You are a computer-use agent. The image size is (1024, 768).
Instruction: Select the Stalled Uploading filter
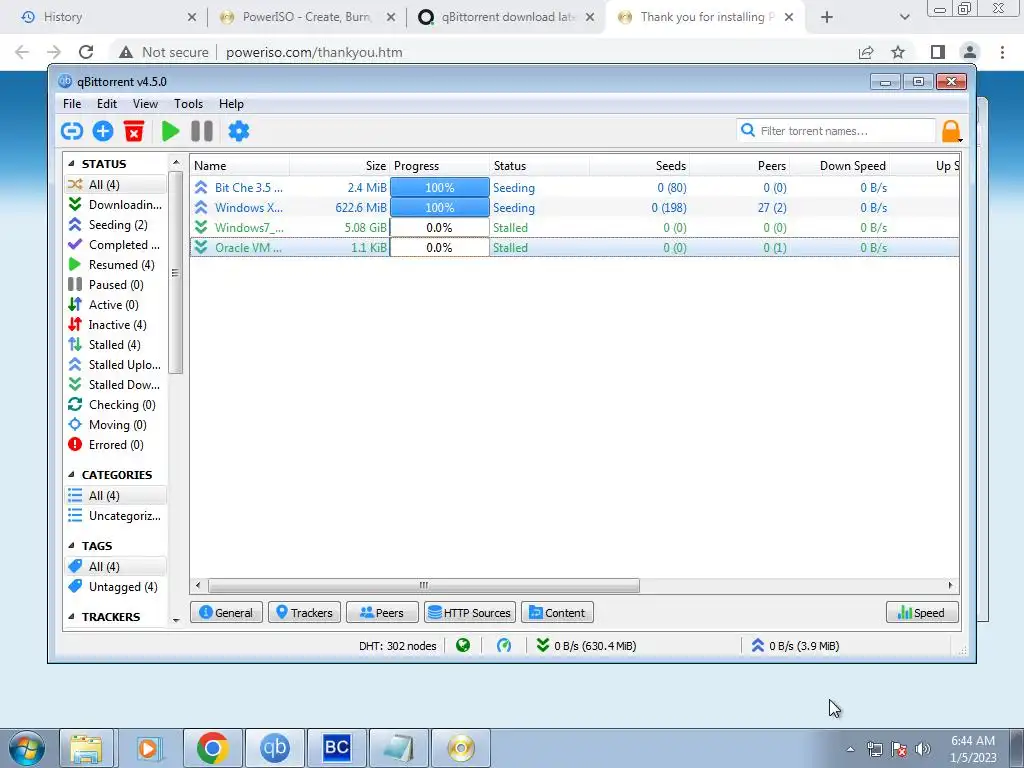(116, 365)
